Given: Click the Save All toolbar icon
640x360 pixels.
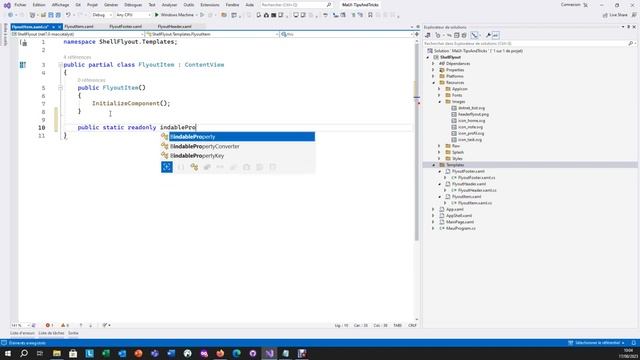Looking at the screenshot, I should tap(58, 15).
